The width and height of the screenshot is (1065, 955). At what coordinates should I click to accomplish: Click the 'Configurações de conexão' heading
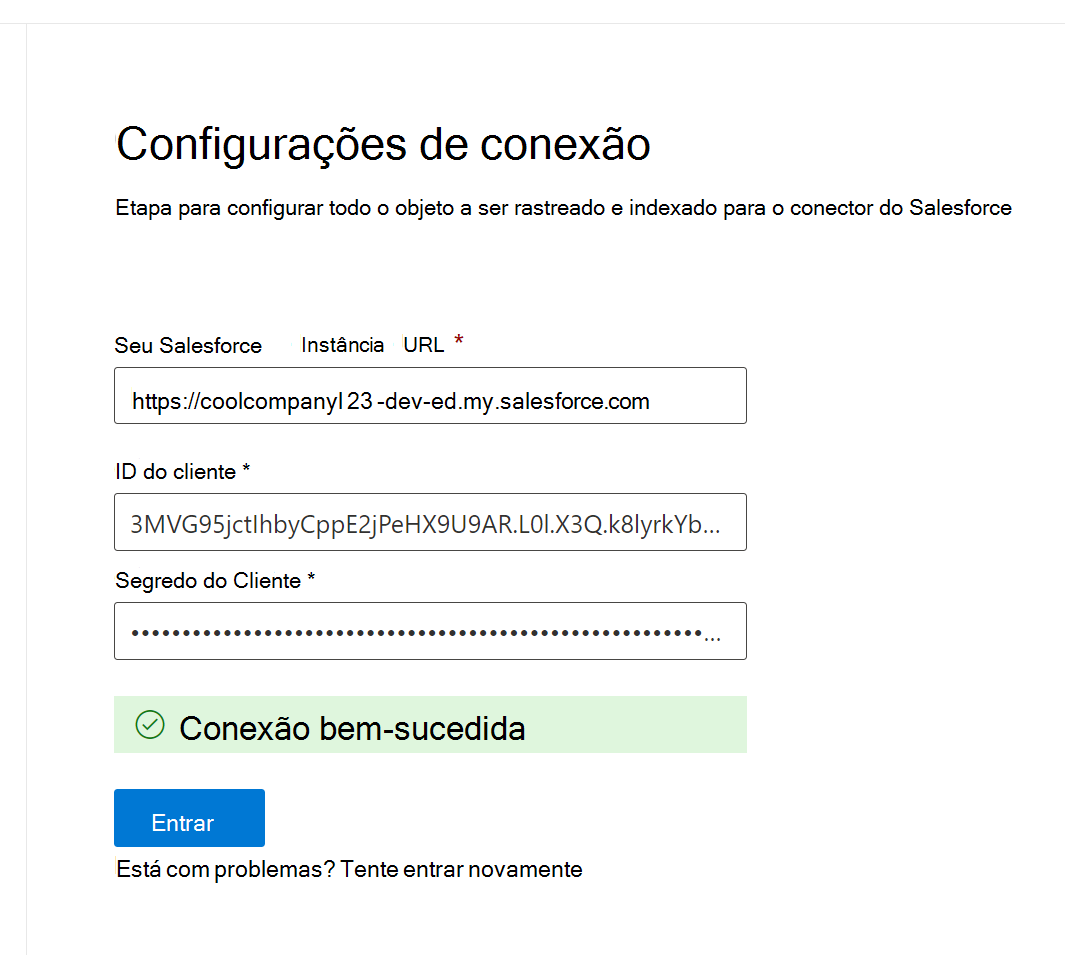(x=383, y=144)
